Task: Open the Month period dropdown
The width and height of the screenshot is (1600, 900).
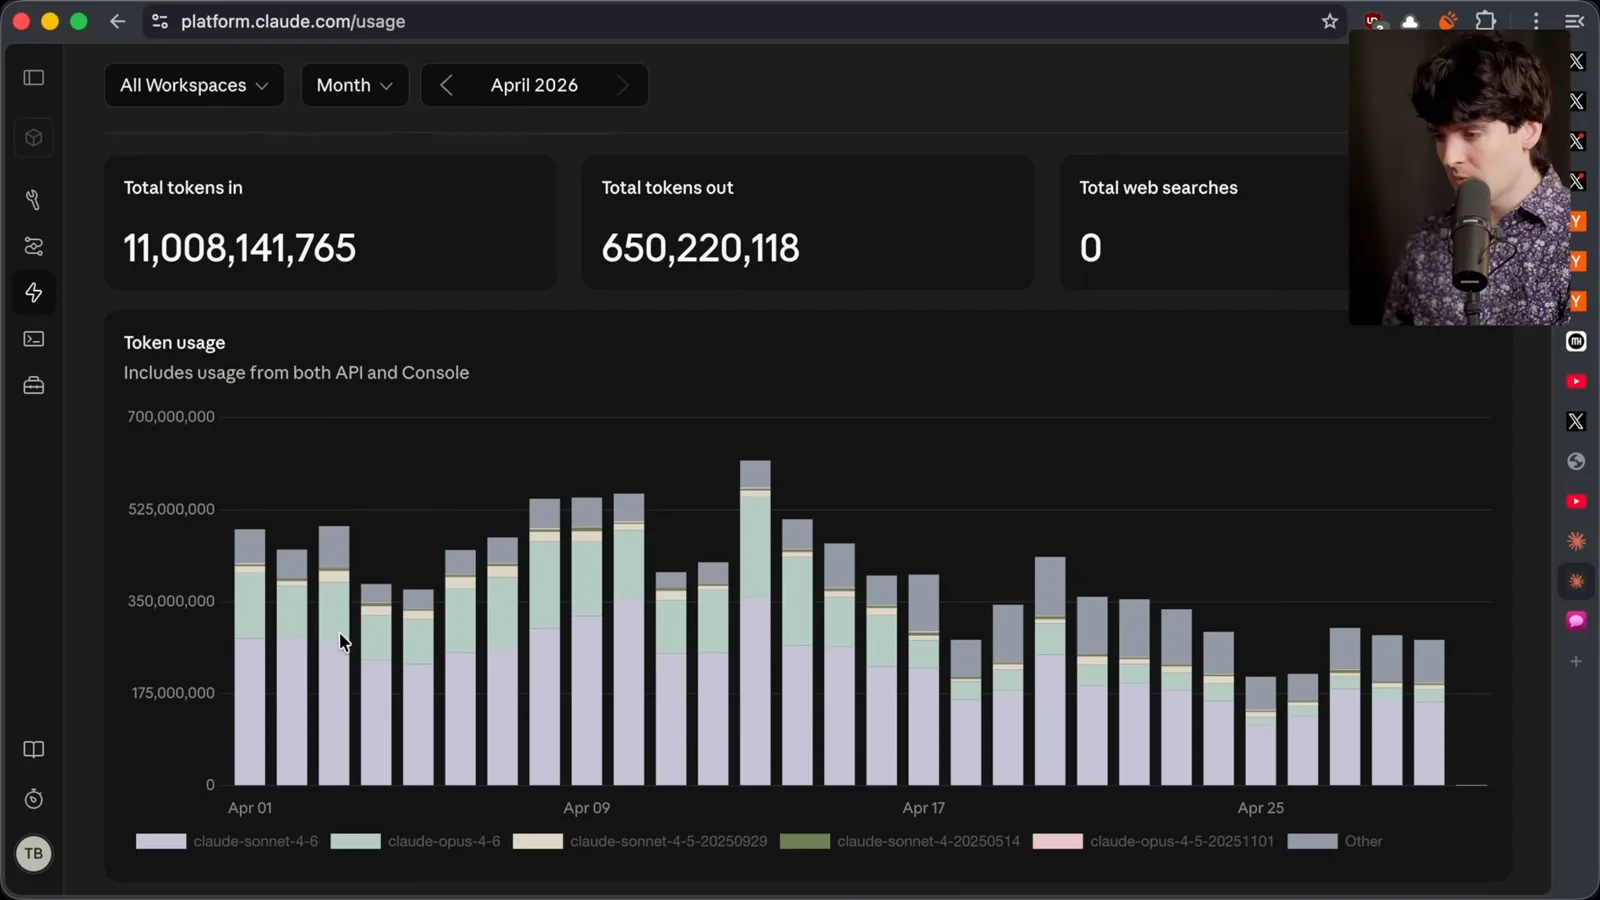Action: (x=355, y=85)
